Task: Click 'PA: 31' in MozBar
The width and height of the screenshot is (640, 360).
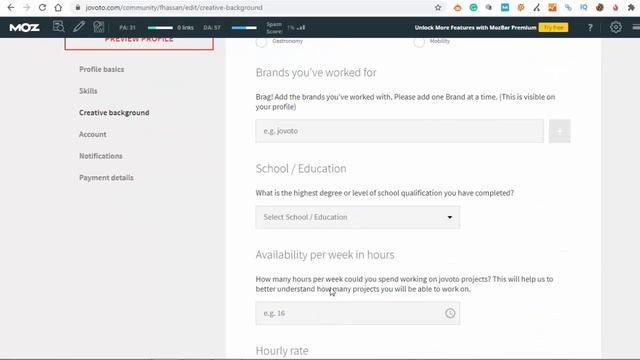Action: (x=127, y=28)
